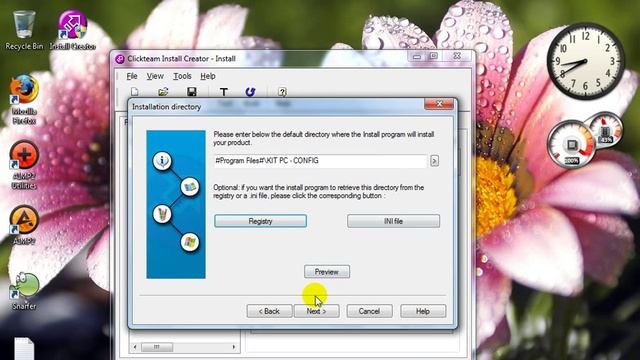The image size is (640, 360).
Task: Proceed with the Next button
Action: 317,311
